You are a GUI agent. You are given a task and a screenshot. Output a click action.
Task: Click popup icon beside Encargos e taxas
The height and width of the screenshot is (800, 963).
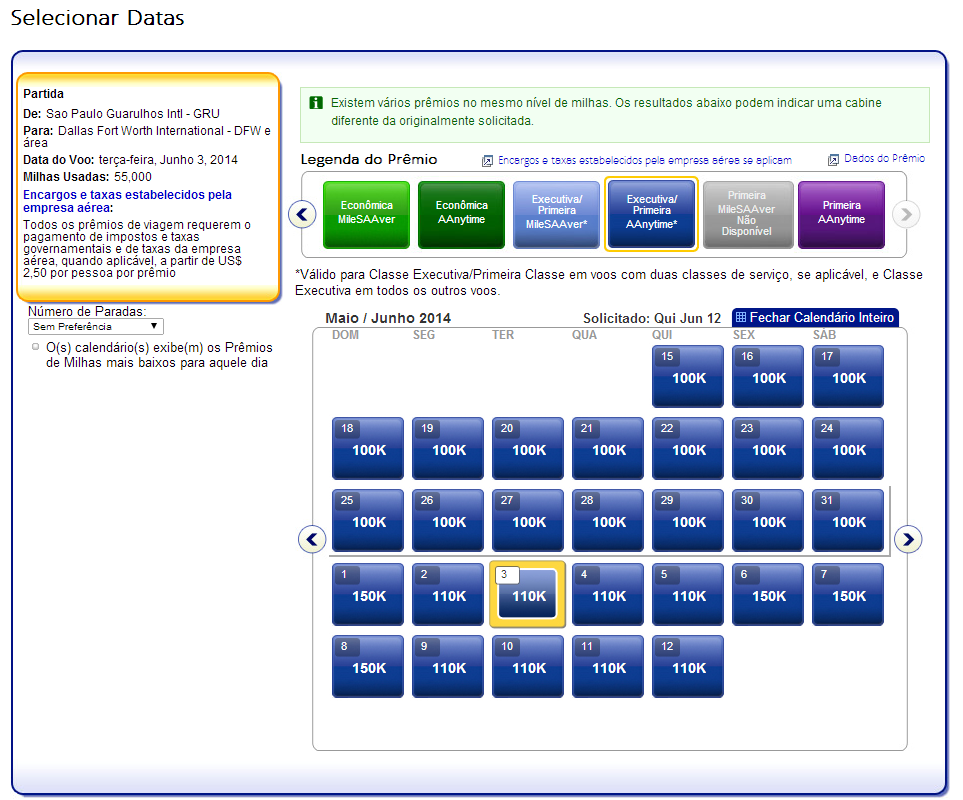tap(487, 161)
